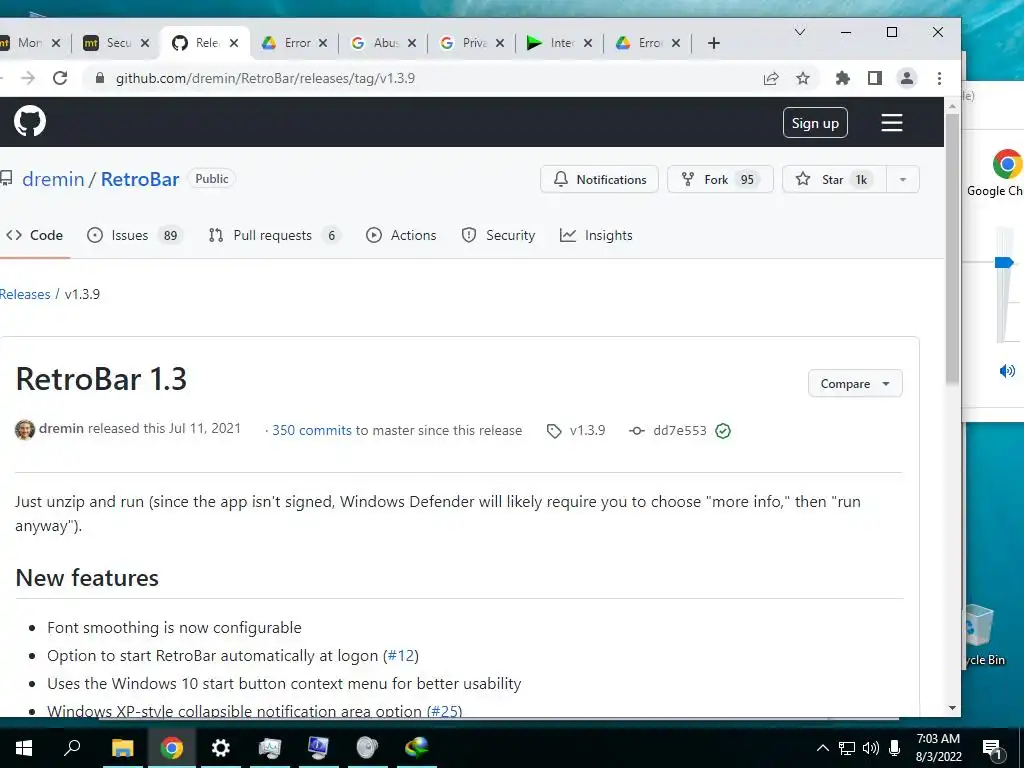Open the Insights tab
This screenshot has height=768, width=1024.
click(x=596, y=235)
